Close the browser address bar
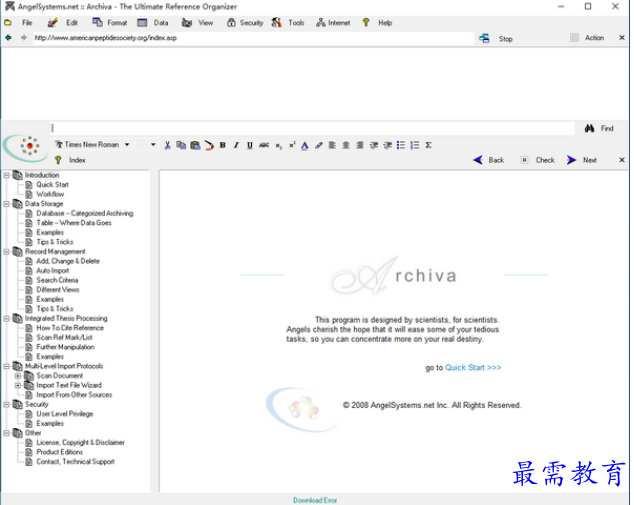This screenshot has height=505, width=634. tap(622, 38)
